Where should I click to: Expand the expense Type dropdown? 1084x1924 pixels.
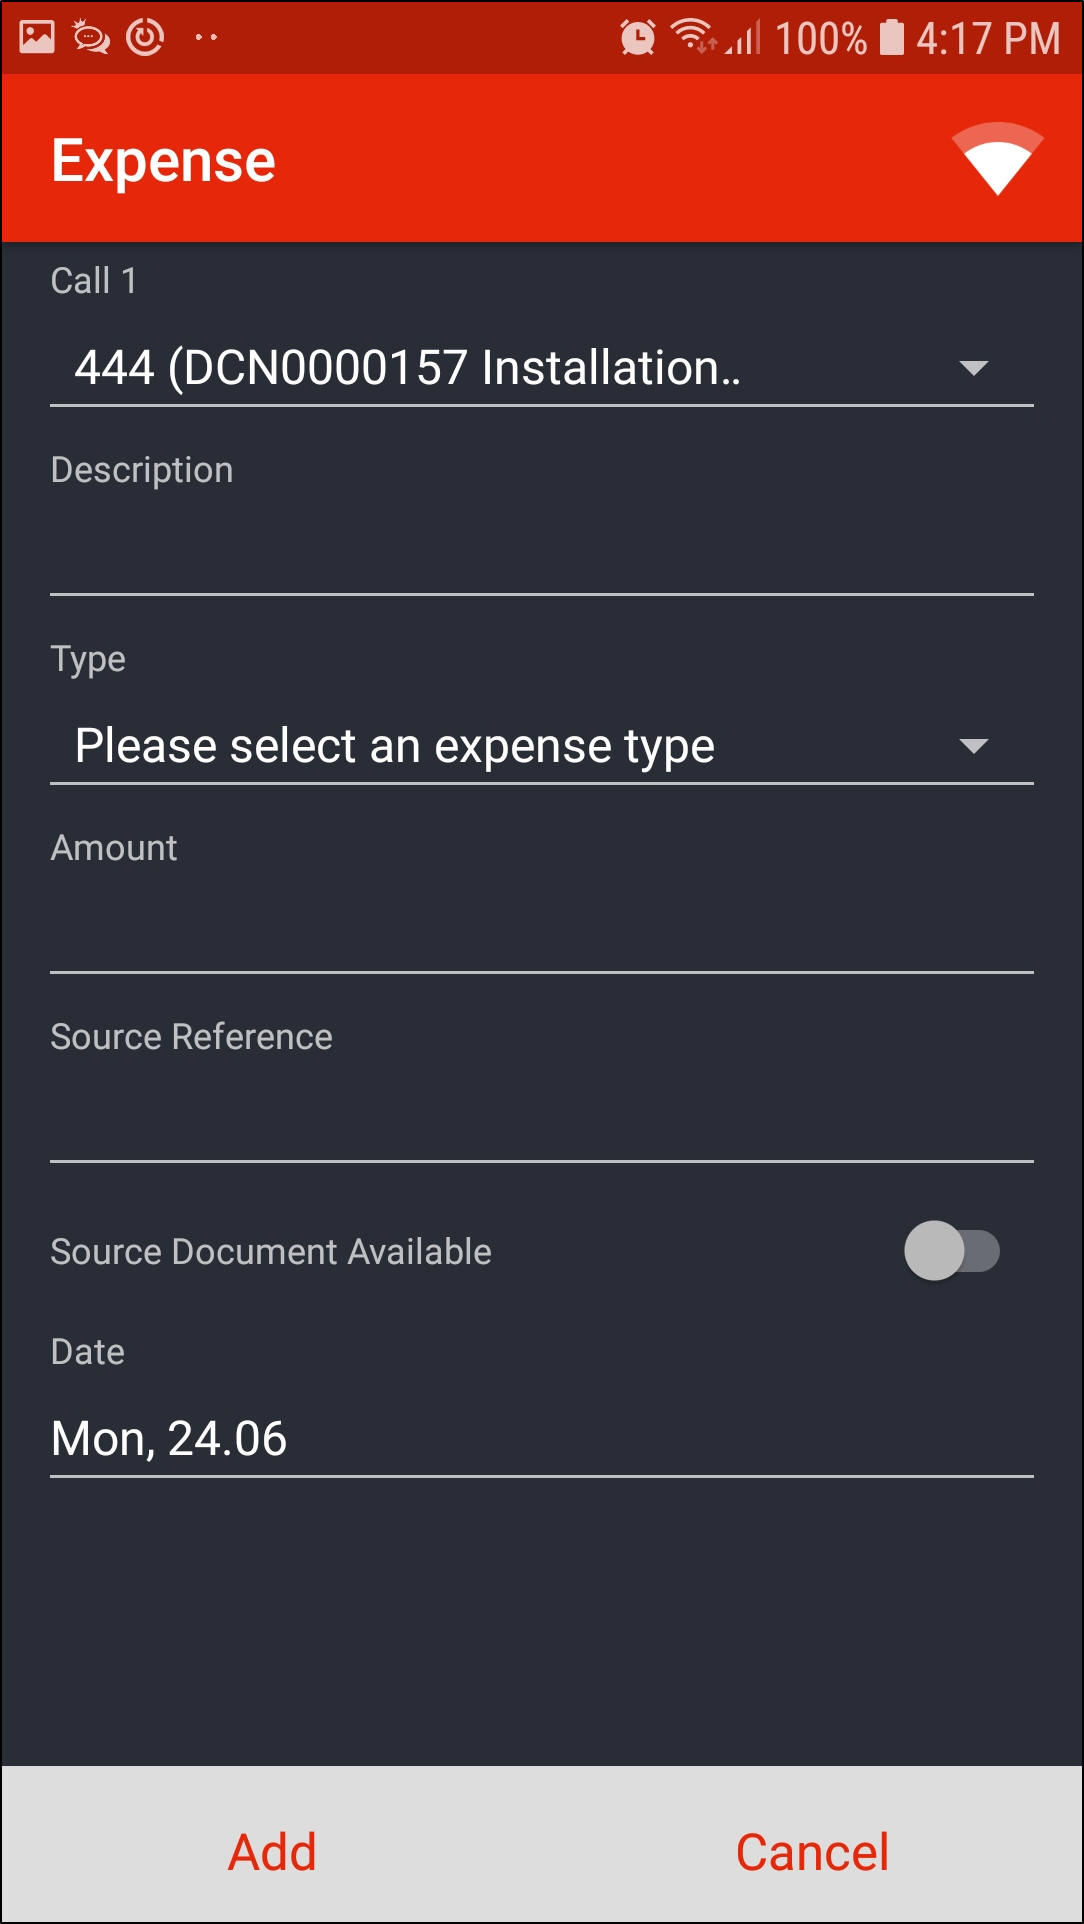point(540,746)
